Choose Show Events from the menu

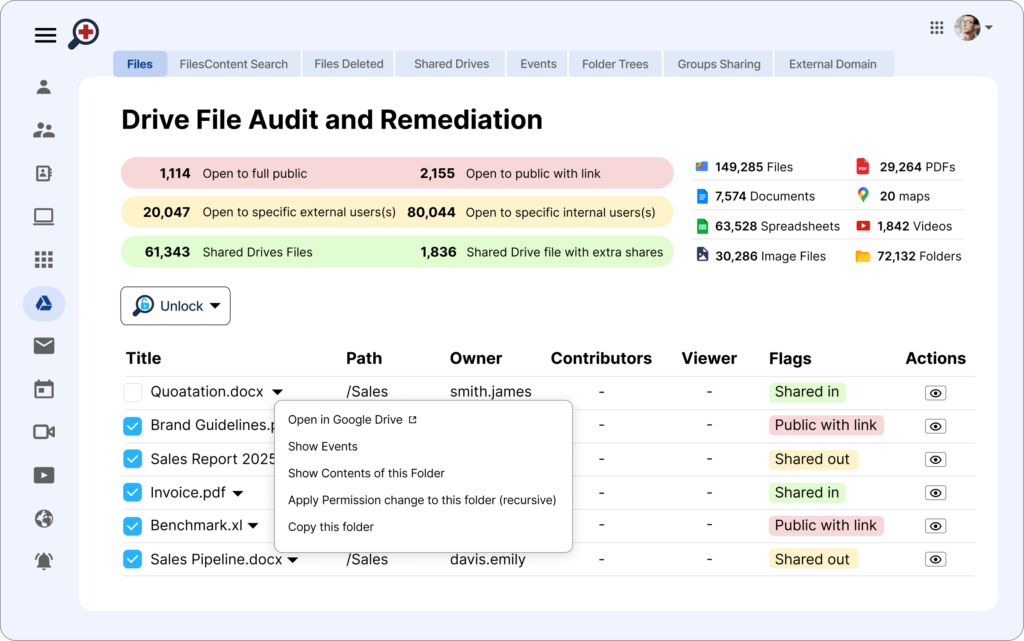click(323, 446)
